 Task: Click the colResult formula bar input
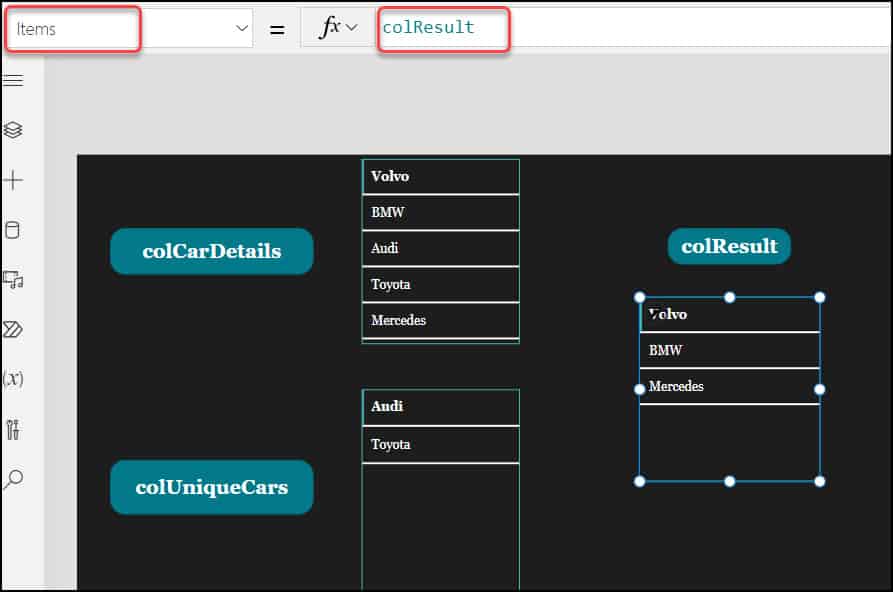pos(632,27)
